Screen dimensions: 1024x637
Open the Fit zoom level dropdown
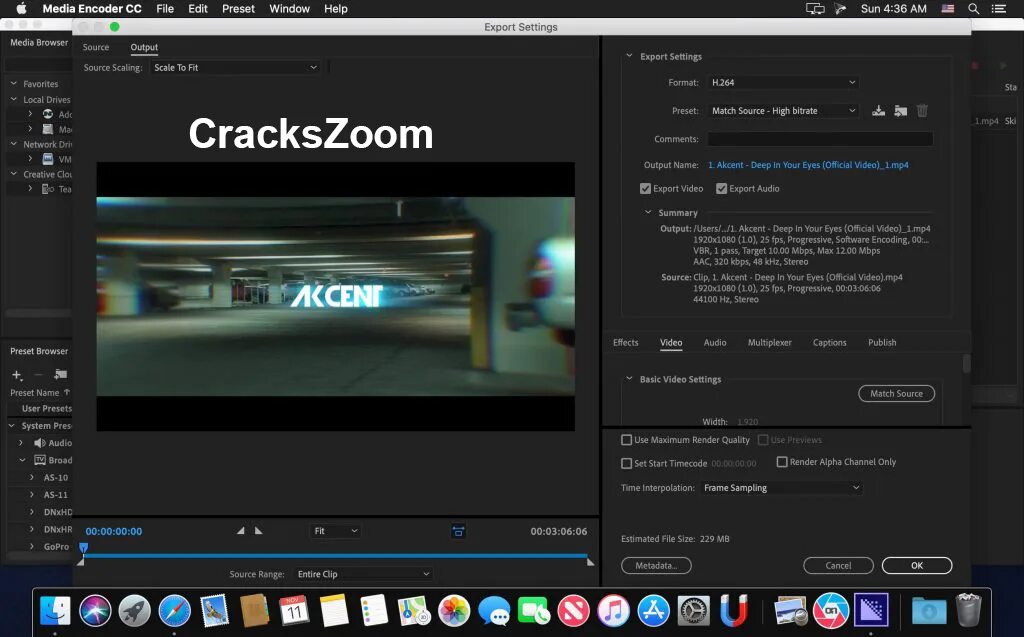(x=336, y=531)
